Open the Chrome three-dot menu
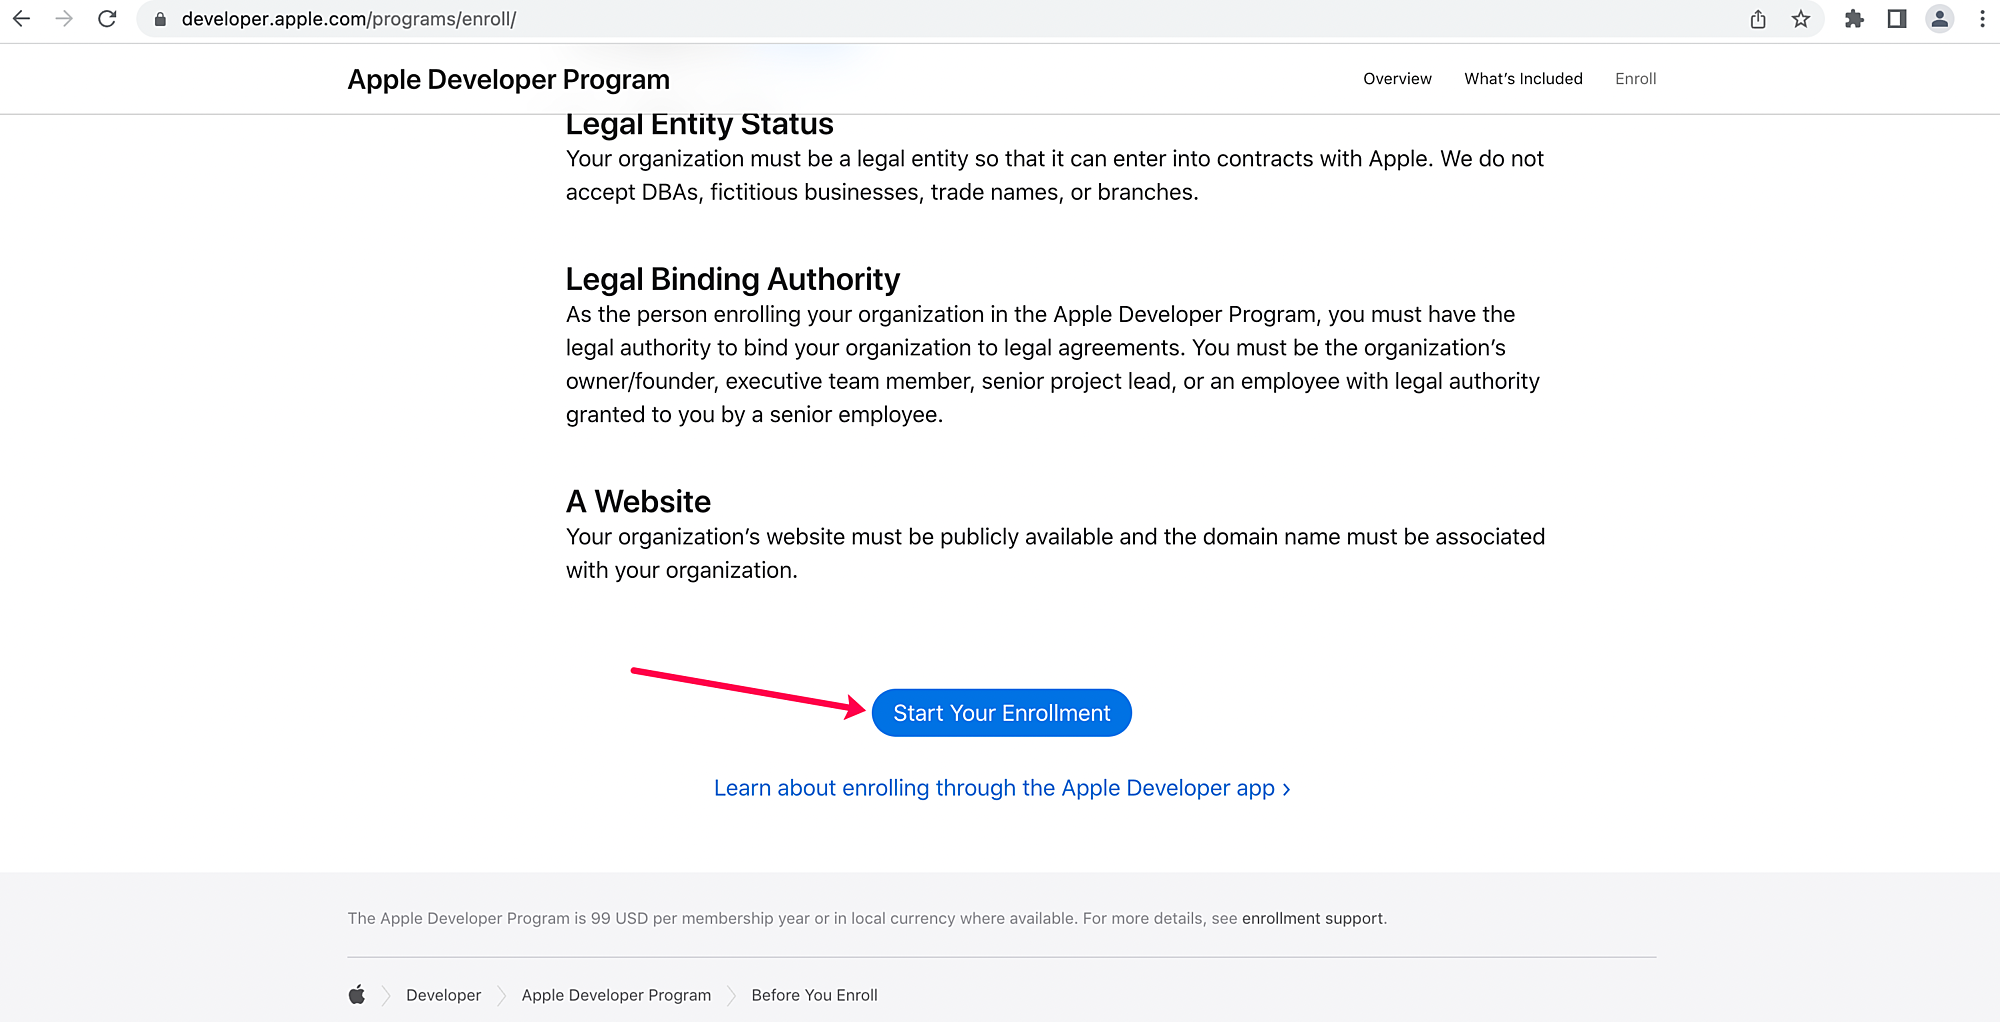Viewport: 2000px width, 1022px height. click(x=1982, y=19)
